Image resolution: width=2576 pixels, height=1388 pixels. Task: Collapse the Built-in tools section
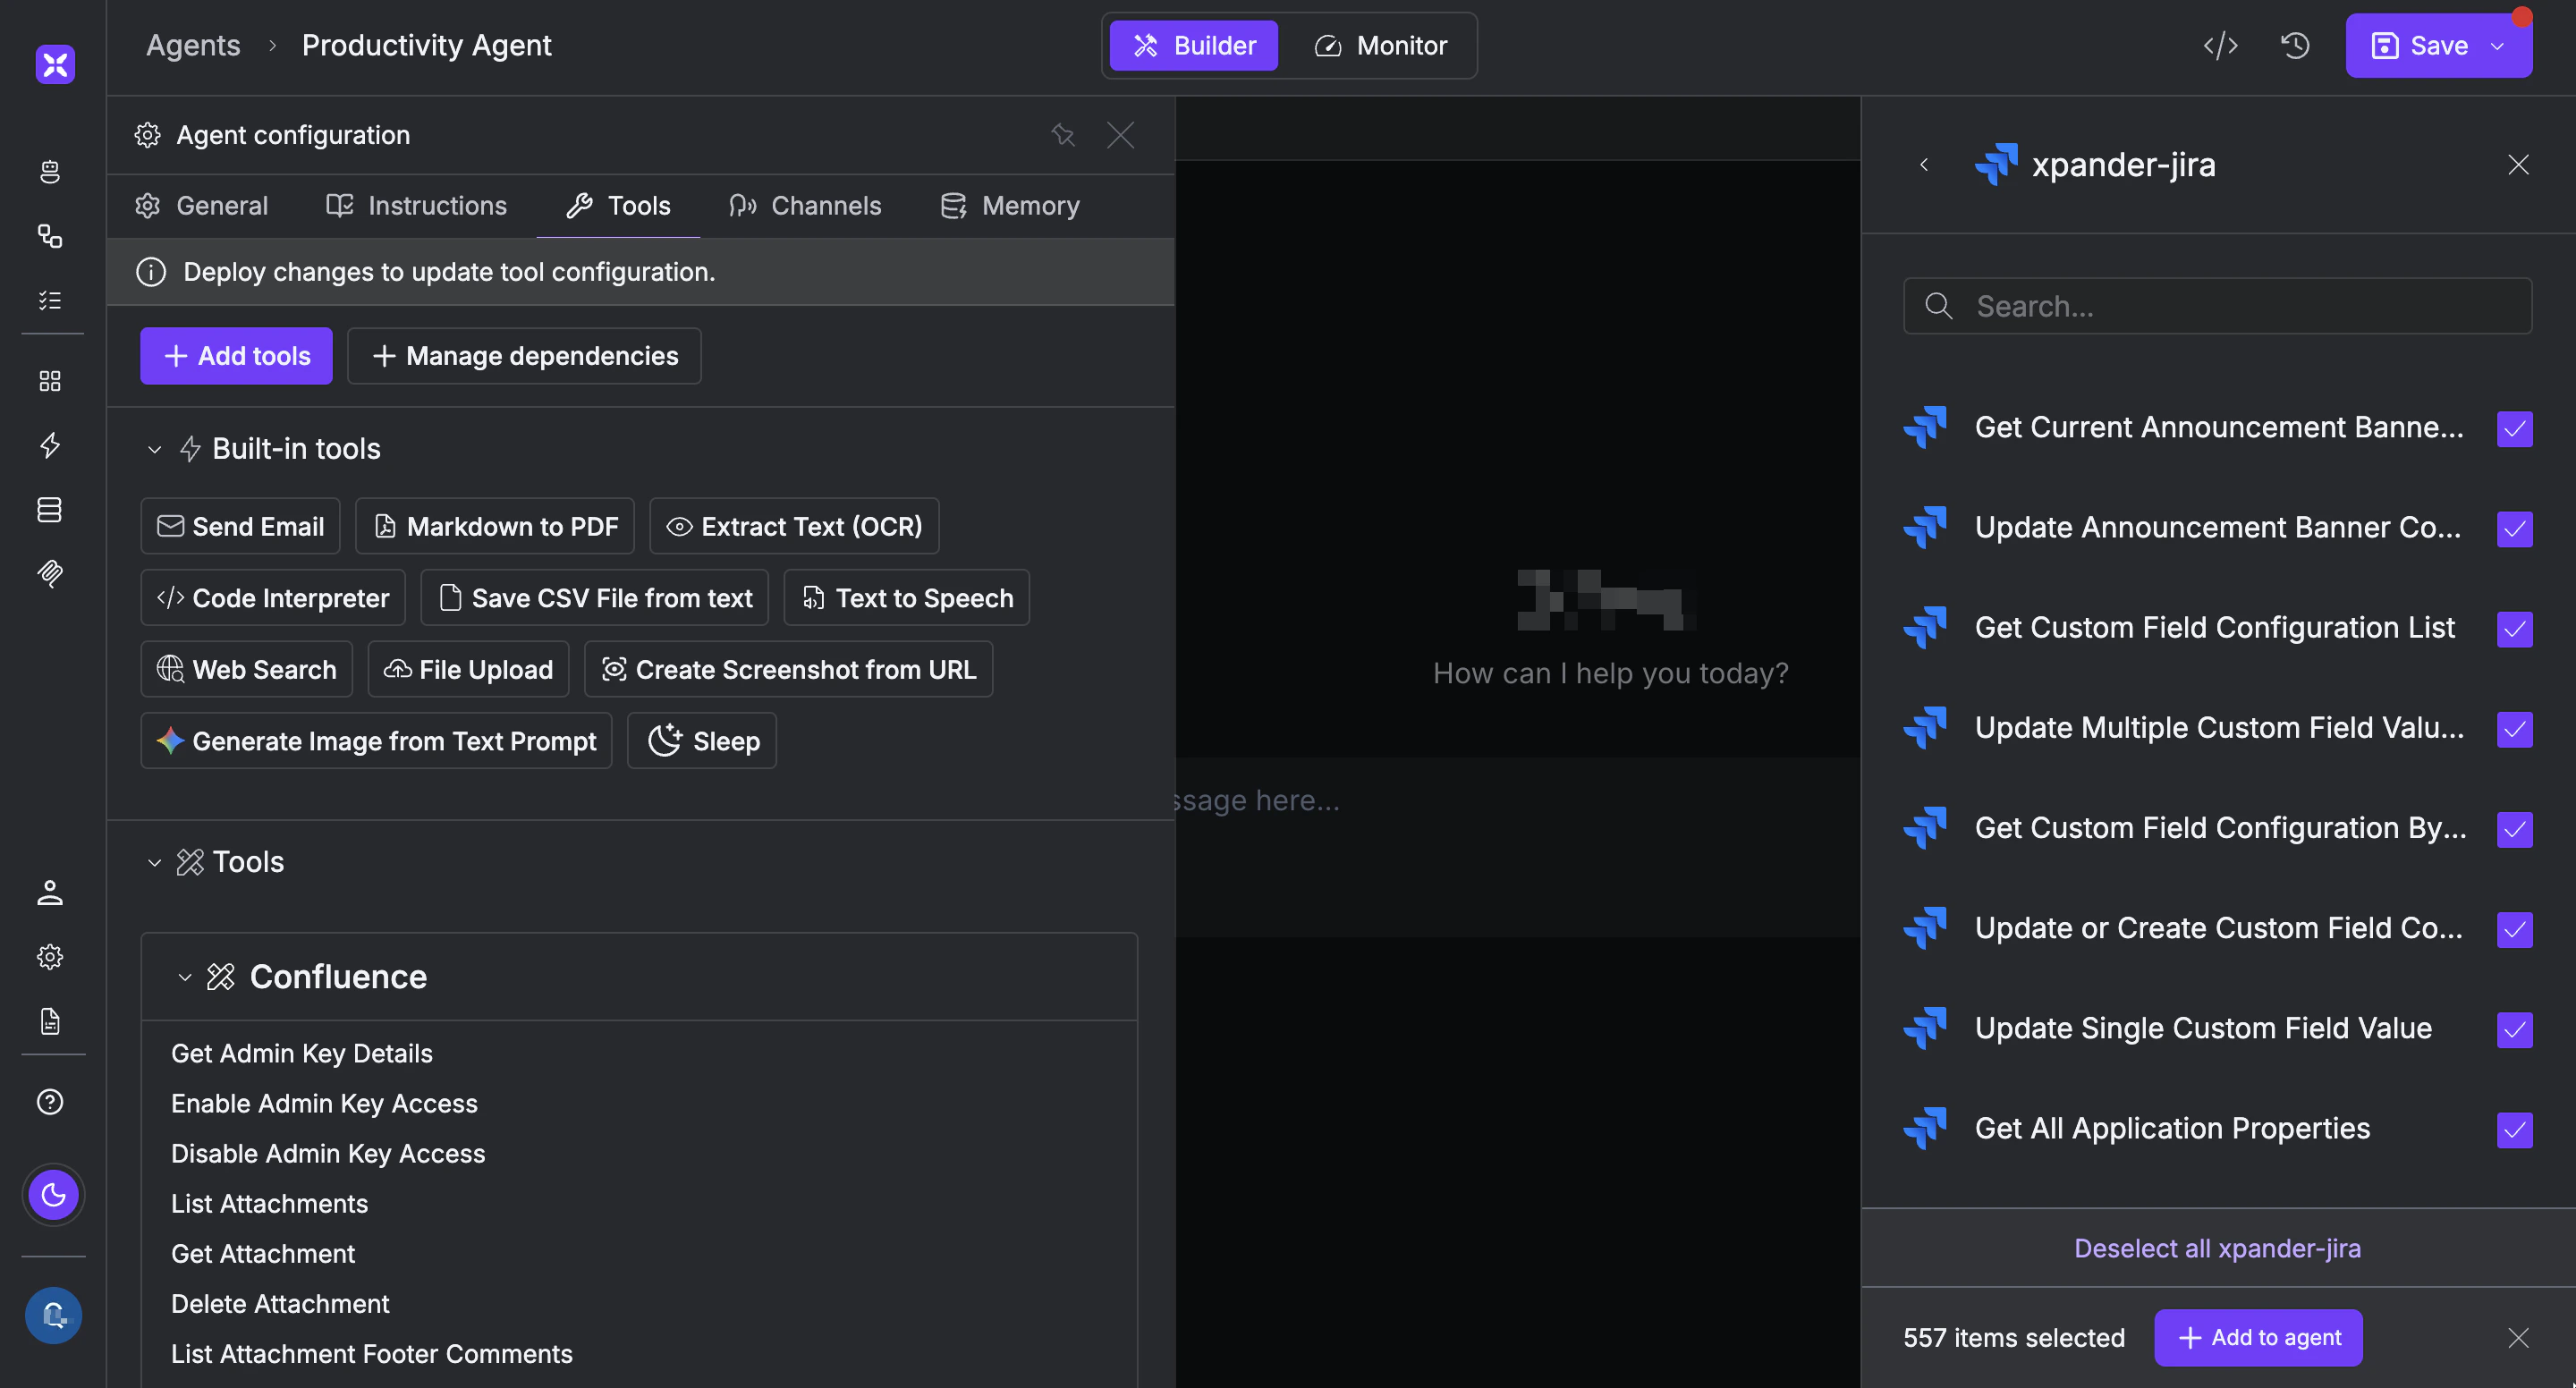pyautogui.click(x=155, y=449)
